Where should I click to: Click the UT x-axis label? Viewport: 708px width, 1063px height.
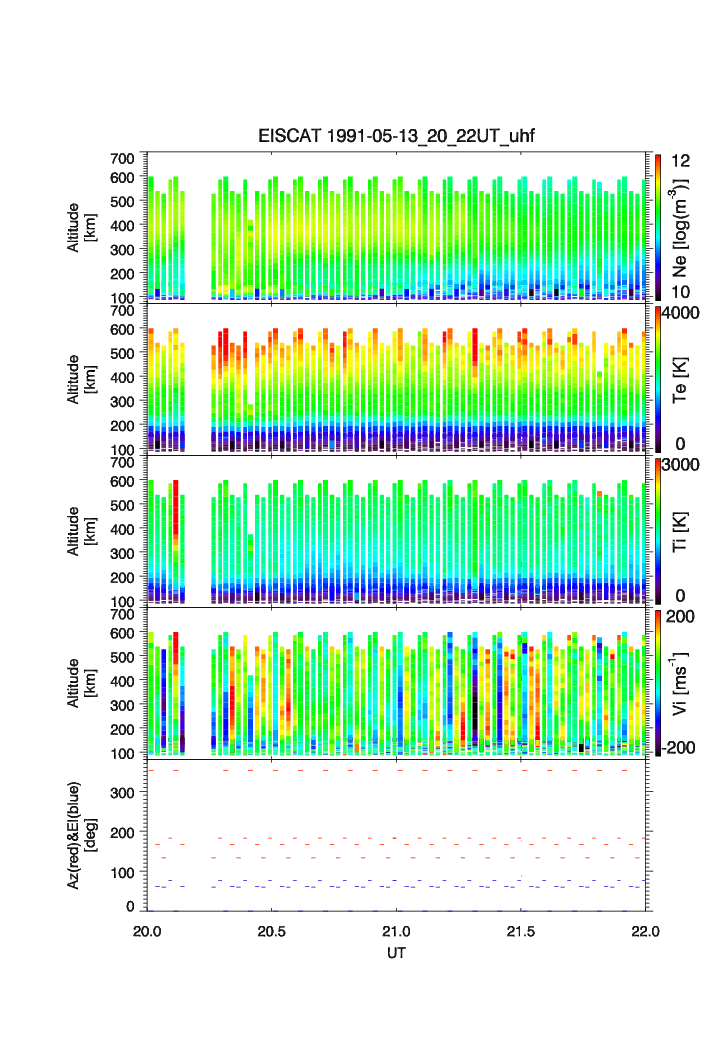coord(397,953)
